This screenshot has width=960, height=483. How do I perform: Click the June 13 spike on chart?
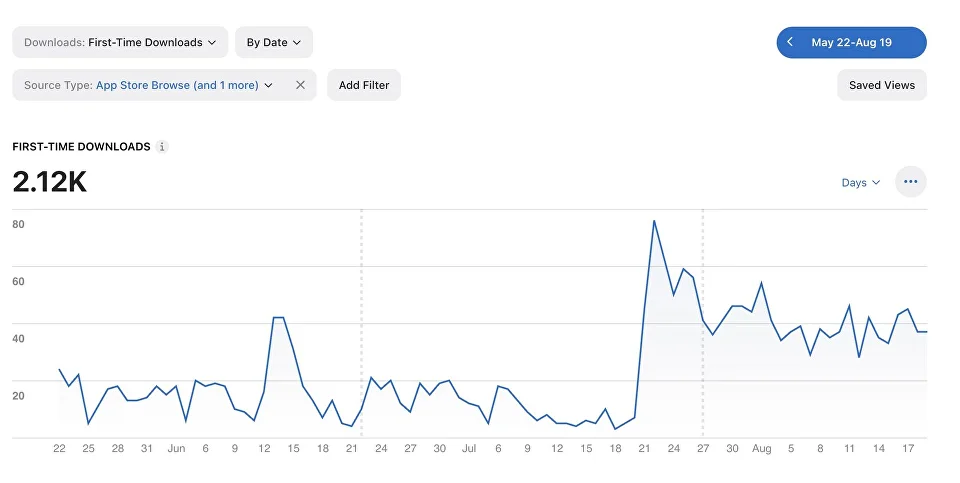[x=278, y=317]
